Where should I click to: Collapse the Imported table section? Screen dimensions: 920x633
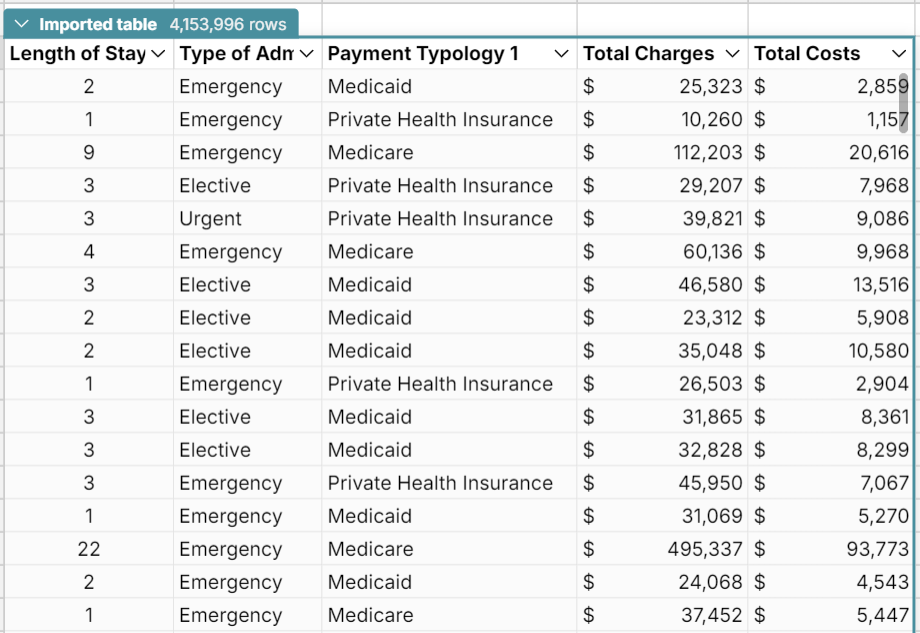coord(22,22)
